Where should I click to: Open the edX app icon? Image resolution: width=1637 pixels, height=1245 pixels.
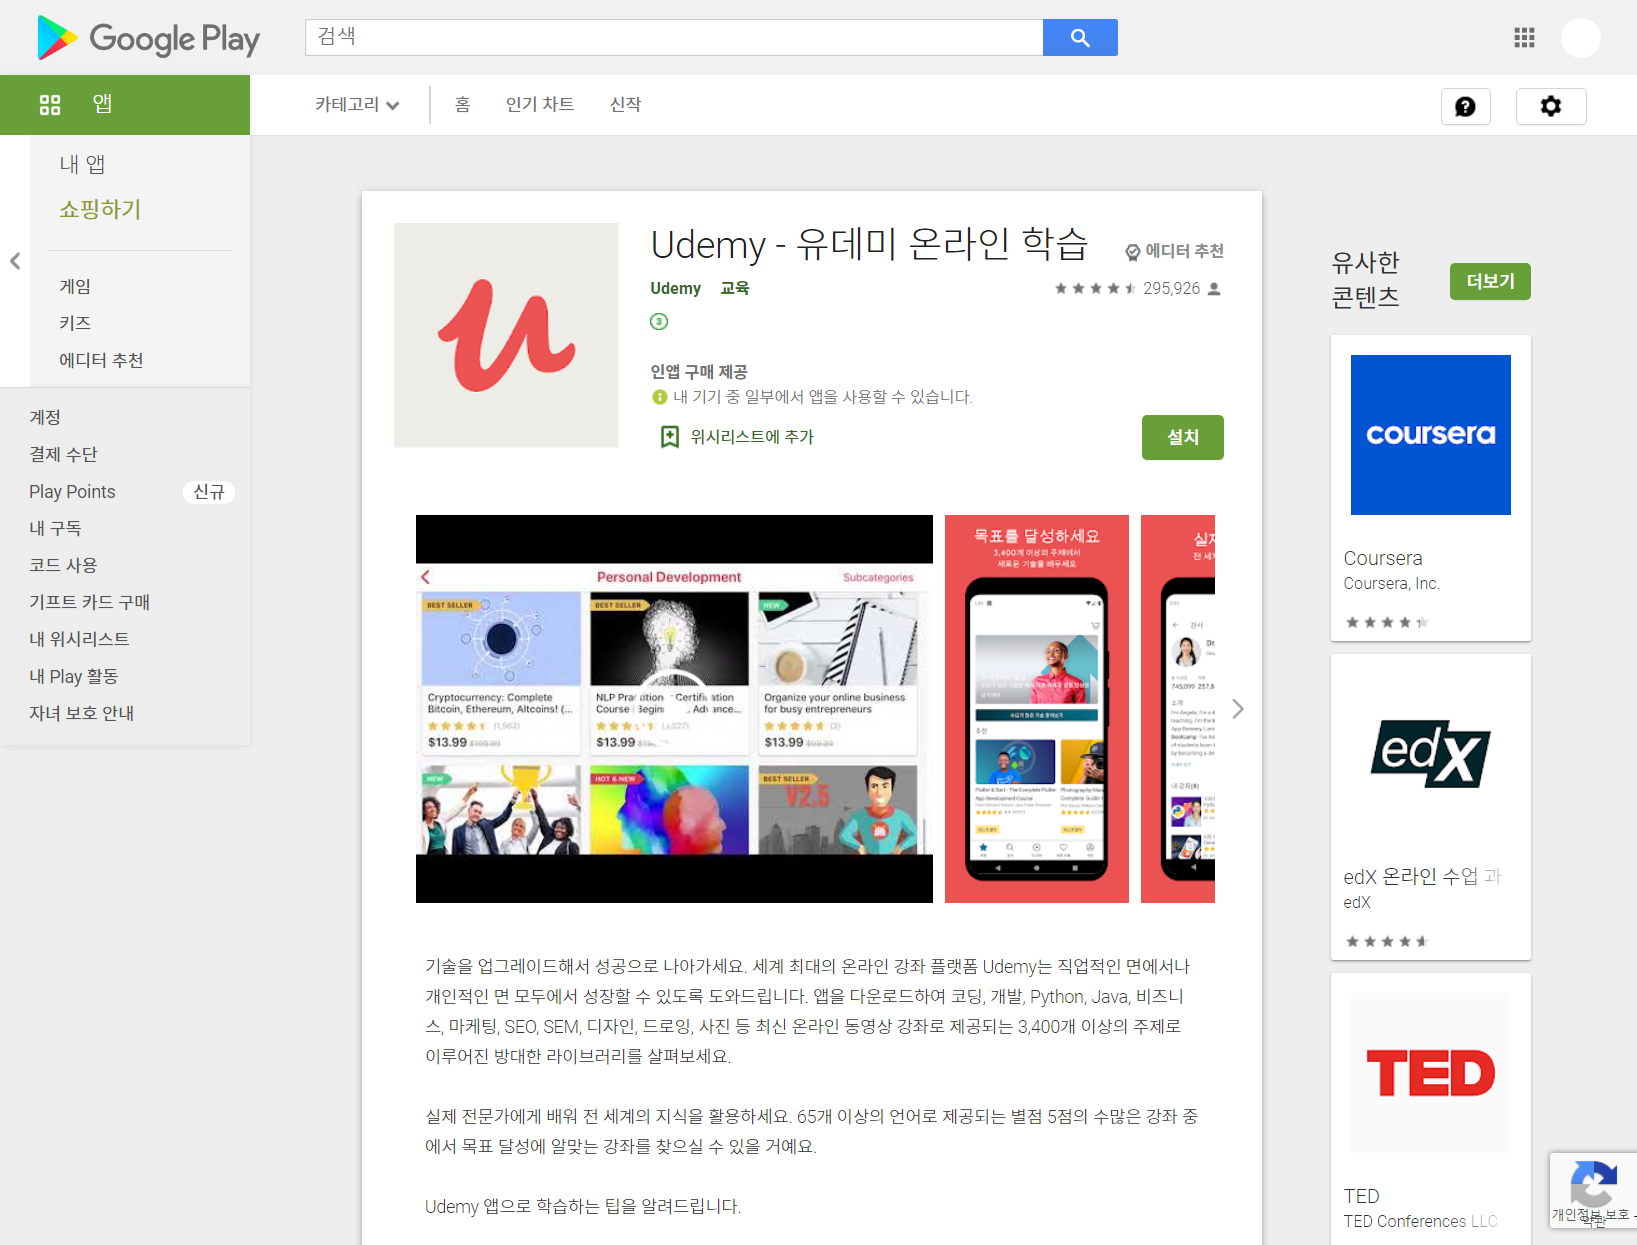point(1431,754)
